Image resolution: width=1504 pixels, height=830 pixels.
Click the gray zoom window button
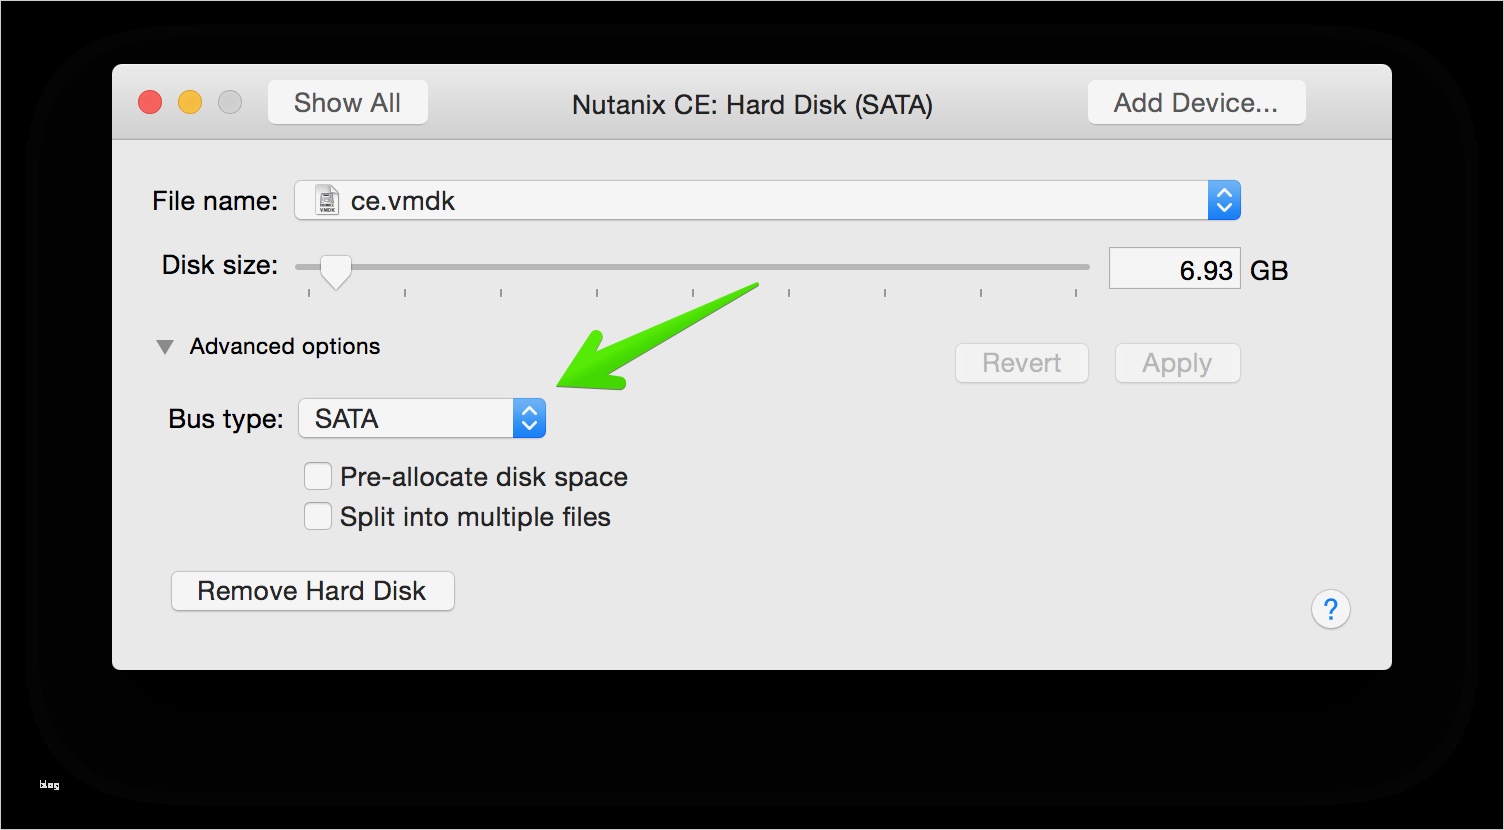point(230,102)
